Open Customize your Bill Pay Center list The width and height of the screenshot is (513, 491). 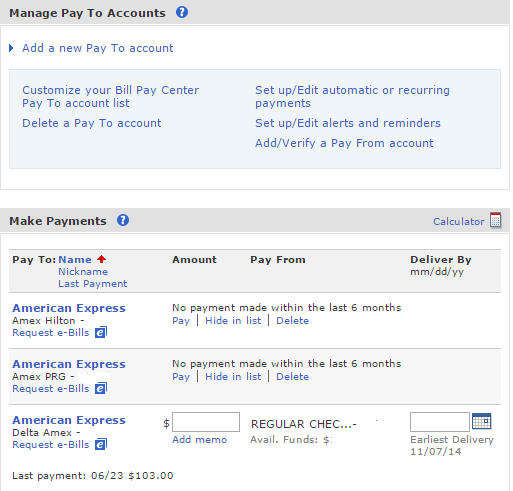tap(110, 96)
